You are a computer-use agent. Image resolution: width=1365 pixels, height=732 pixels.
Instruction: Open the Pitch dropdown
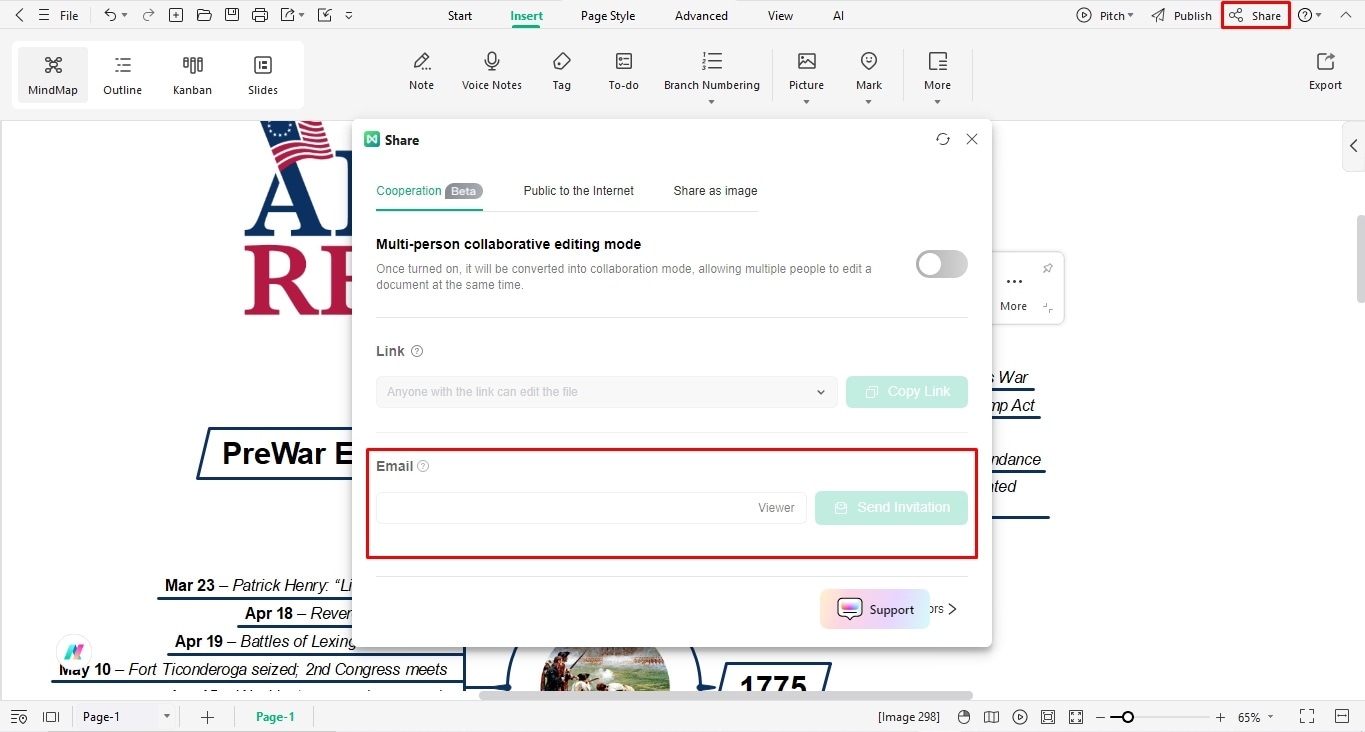tap(1105, 16)
